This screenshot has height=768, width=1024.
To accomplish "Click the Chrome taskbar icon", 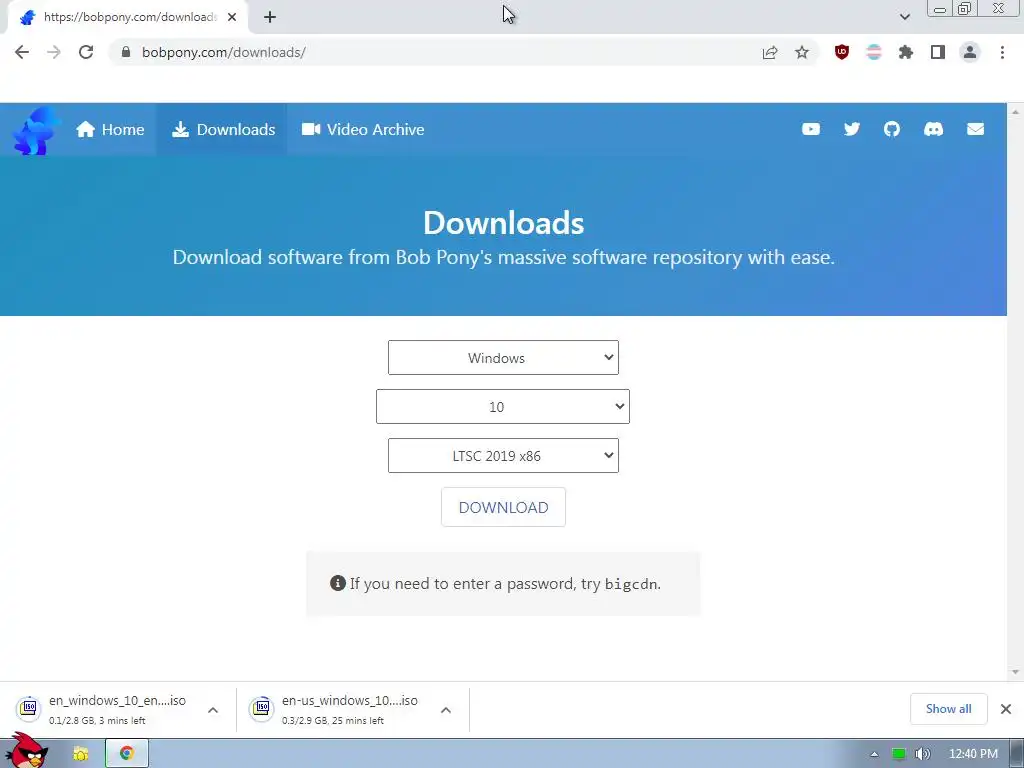I will coord(127,754).
